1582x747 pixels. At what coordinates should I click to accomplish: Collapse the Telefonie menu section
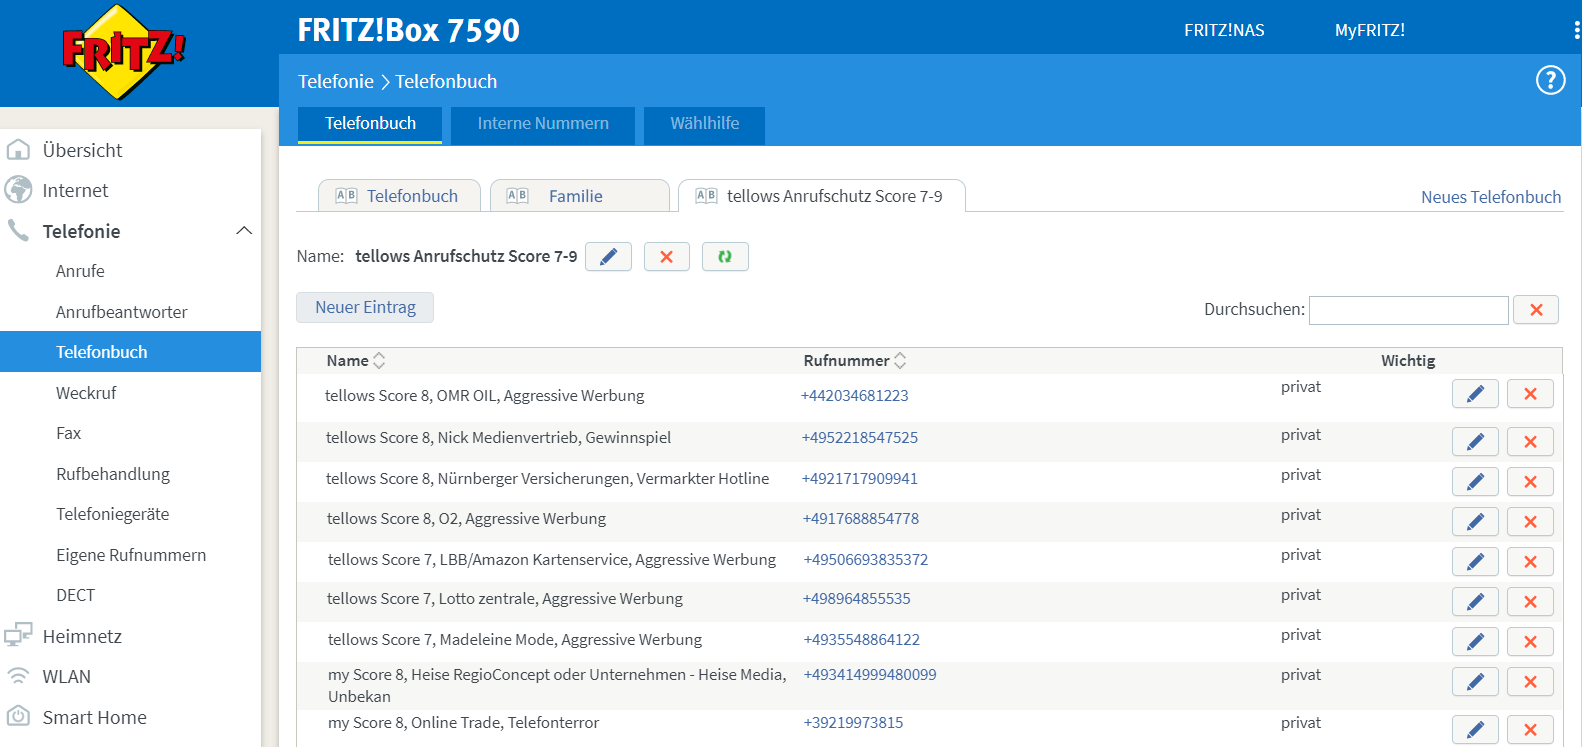coord(243,231)
